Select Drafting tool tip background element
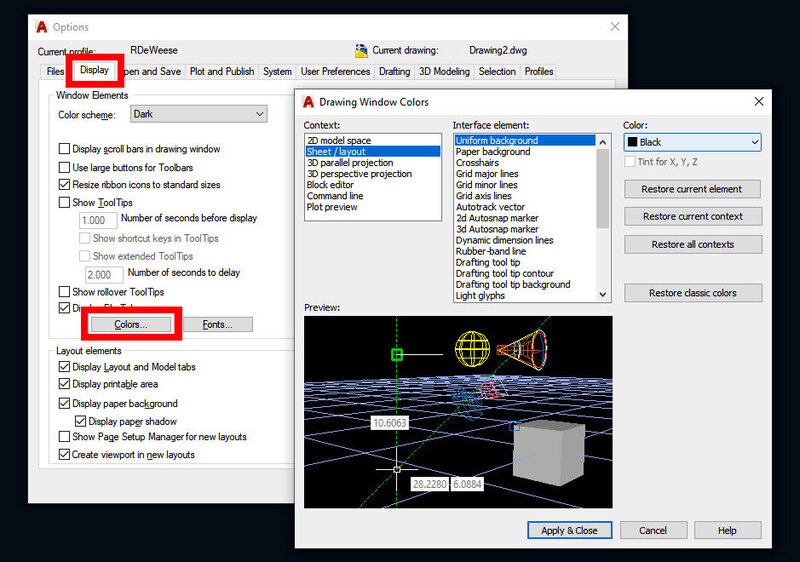Viewport: 800px width, 562px height. pyautogui.click(x=525, y=285)
